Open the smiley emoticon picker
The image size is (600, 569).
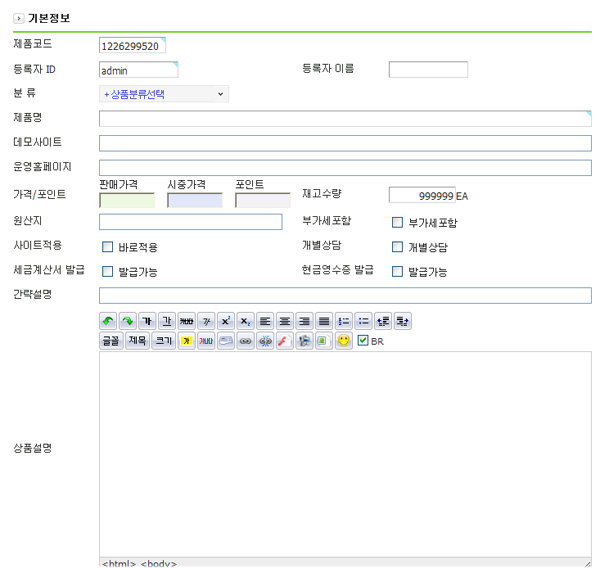pyautogui.click(x=343, y=341)
